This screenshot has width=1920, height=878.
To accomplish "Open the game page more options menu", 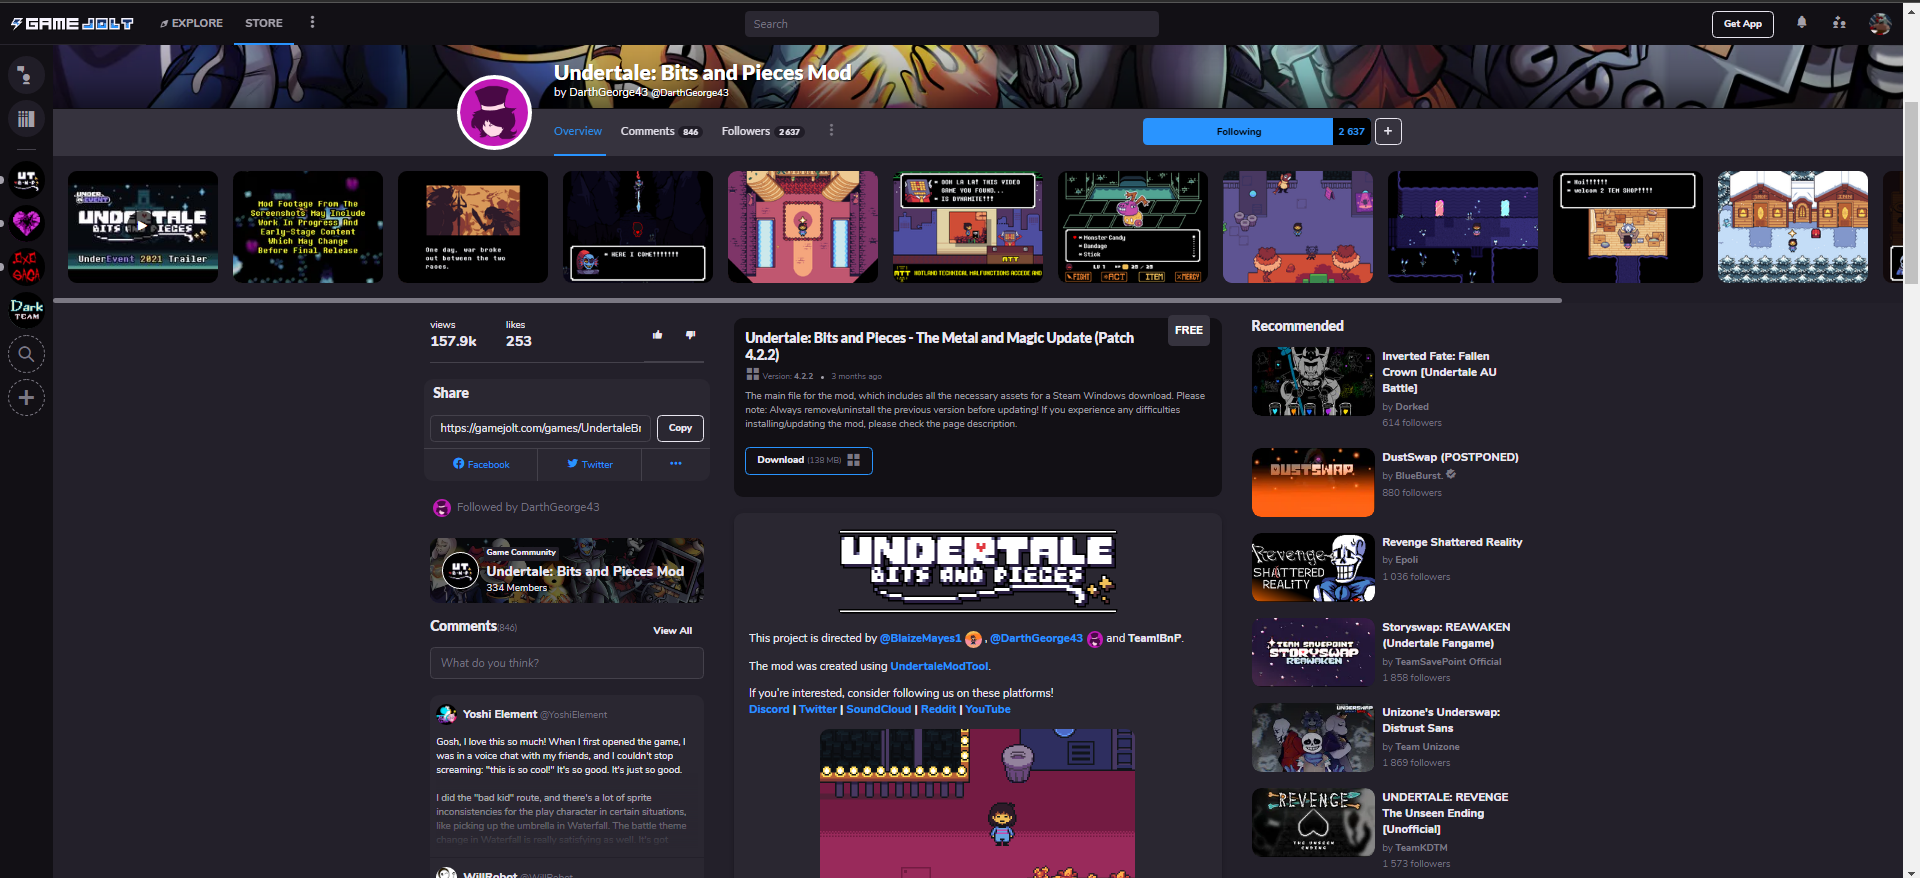I will pos(831,131).
